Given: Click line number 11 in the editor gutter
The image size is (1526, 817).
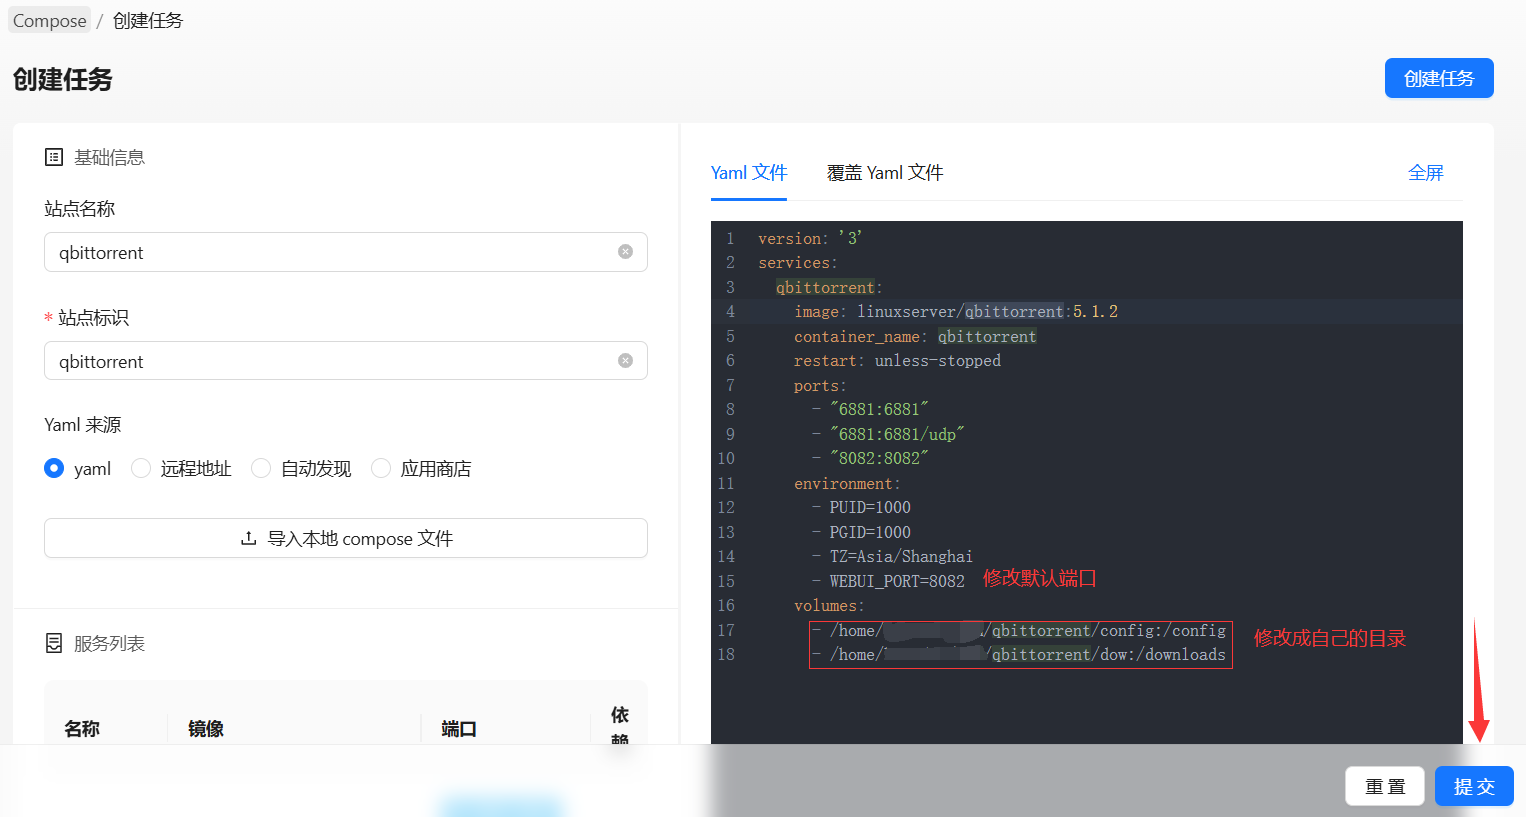Looking at the screenshot, I should [726, 483].
